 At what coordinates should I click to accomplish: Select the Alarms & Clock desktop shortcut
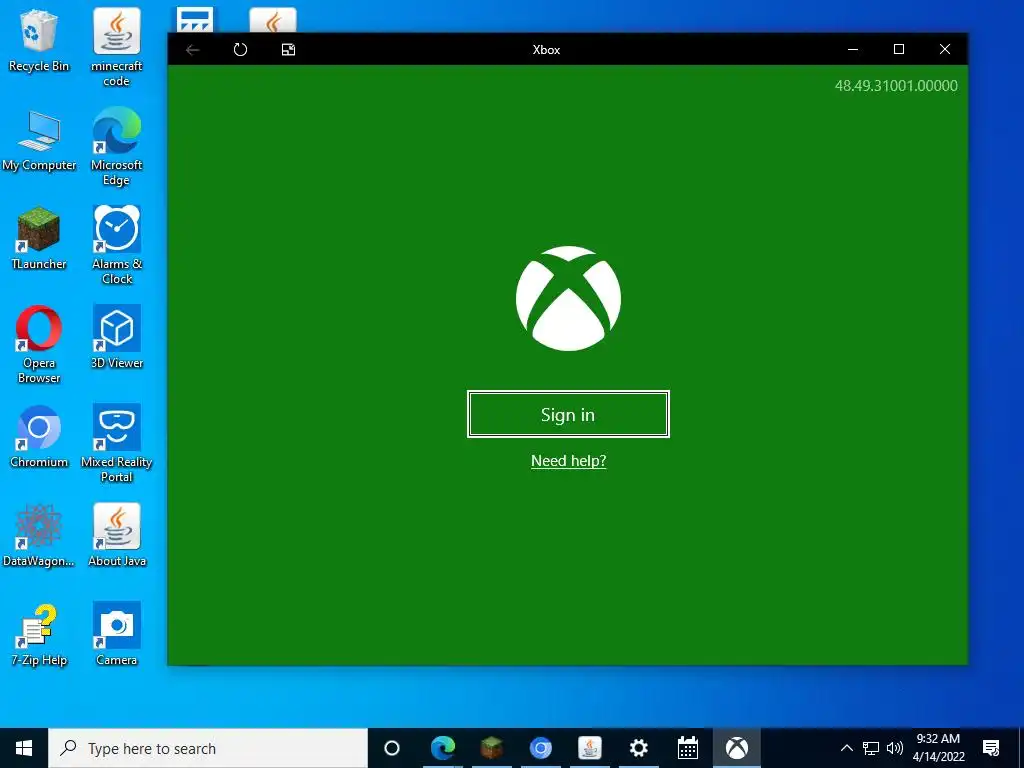click(116, 246)
